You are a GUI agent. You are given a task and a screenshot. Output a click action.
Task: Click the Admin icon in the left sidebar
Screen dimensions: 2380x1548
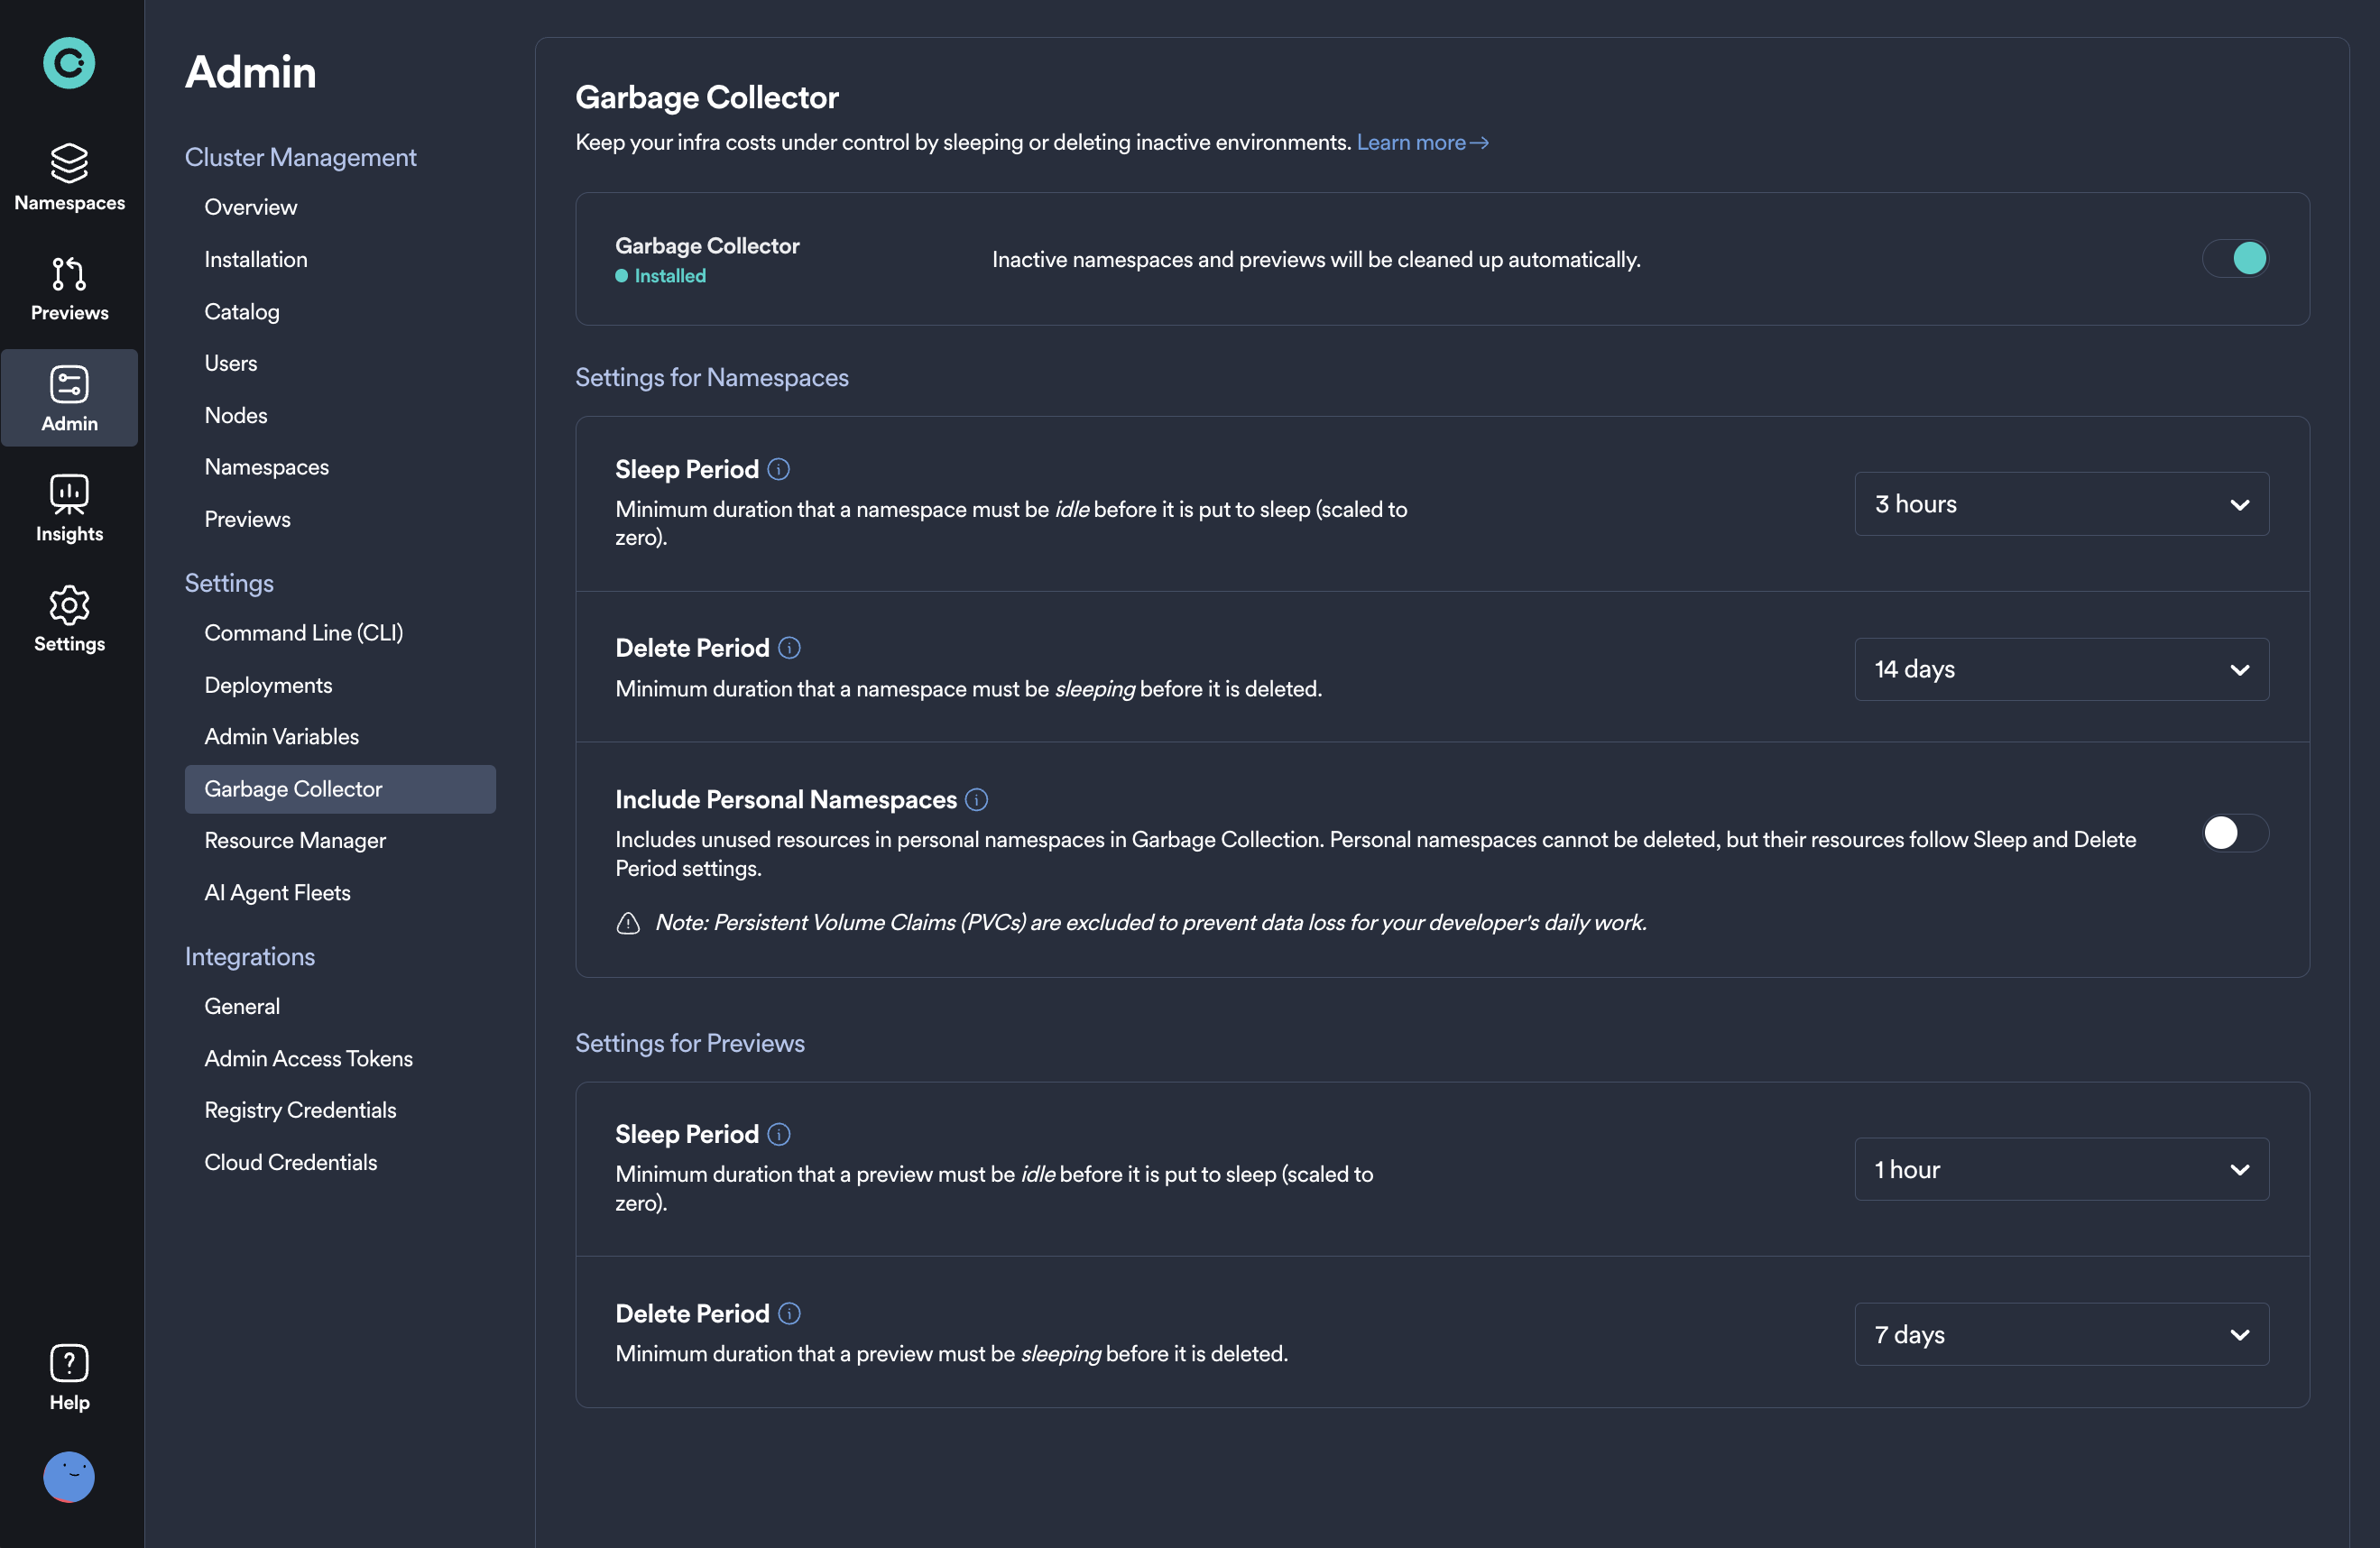[68, 397]
